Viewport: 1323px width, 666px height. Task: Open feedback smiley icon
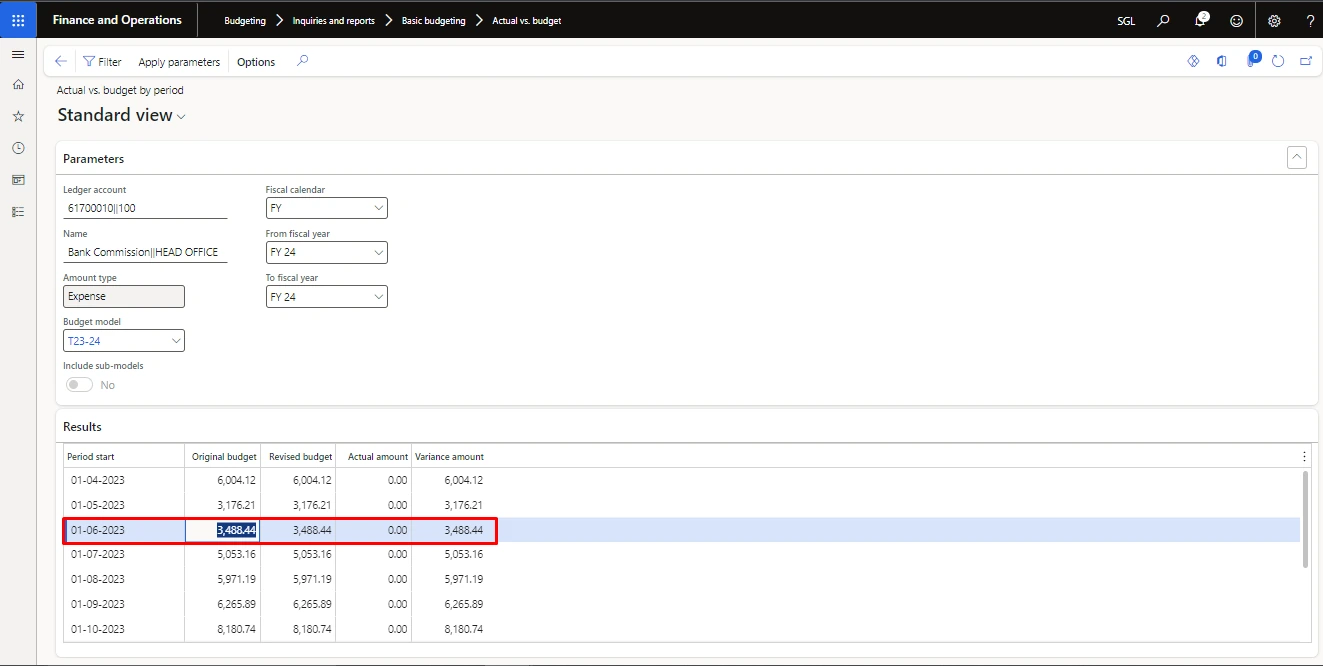[1237, 20]
